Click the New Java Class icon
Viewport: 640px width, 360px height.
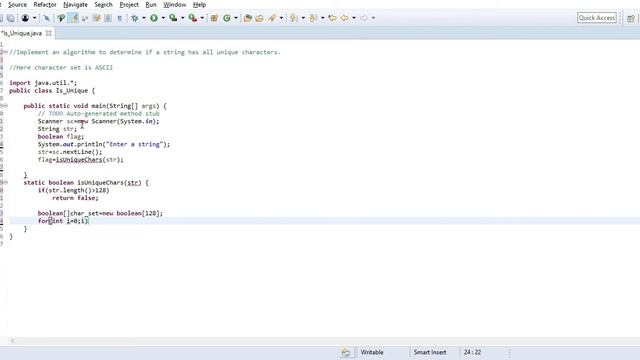click(227, 18)
